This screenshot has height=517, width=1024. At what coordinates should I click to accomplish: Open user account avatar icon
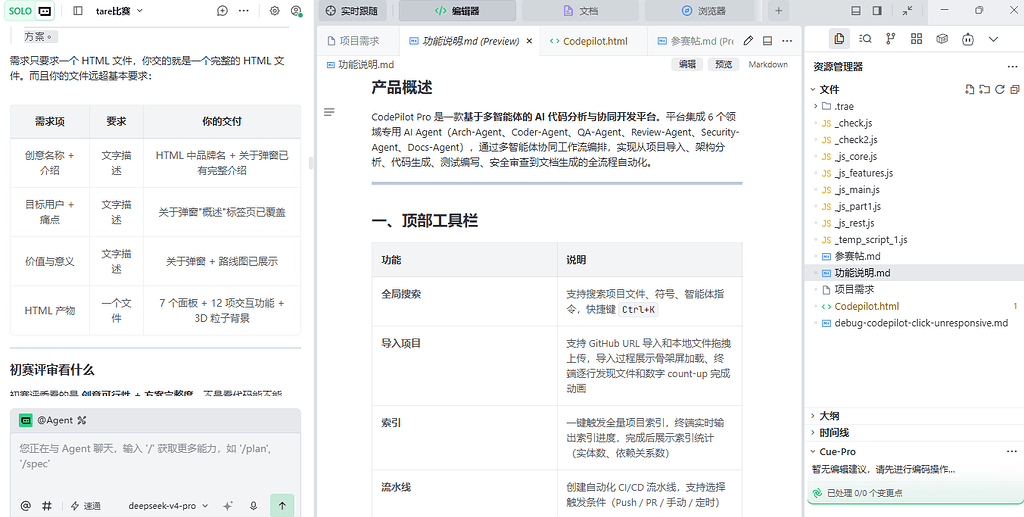(296, 10)
